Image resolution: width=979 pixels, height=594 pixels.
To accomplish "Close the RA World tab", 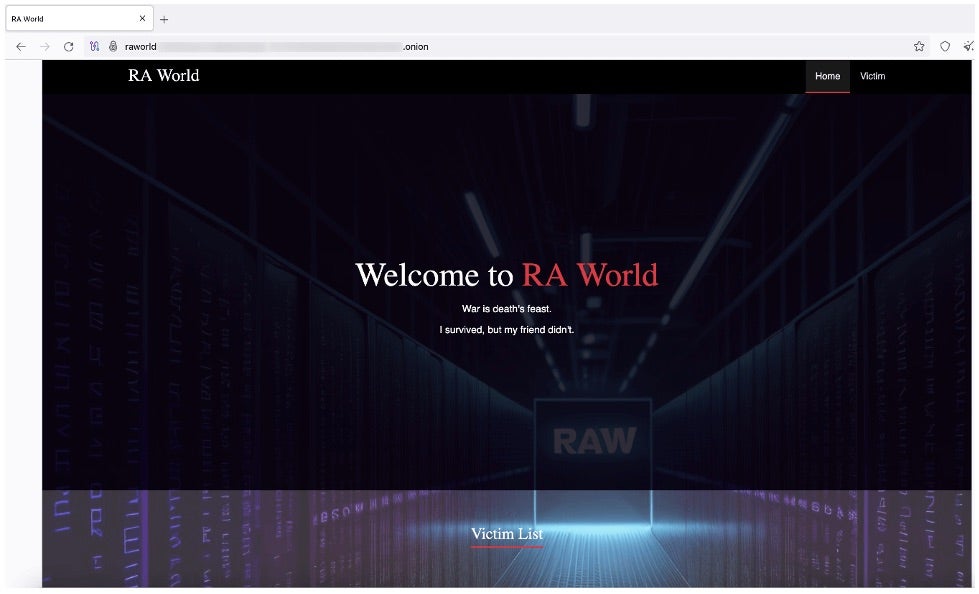I will tap(142, 19).
